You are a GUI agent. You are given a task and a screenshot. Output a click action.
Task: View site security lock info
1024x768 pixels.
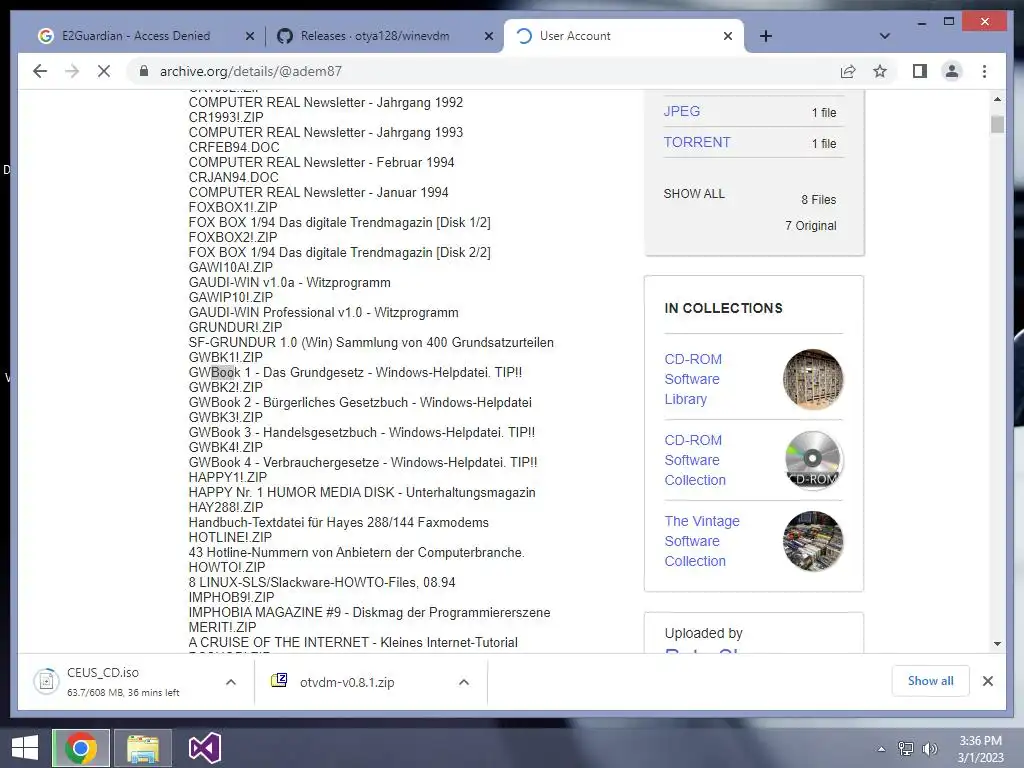144,71
